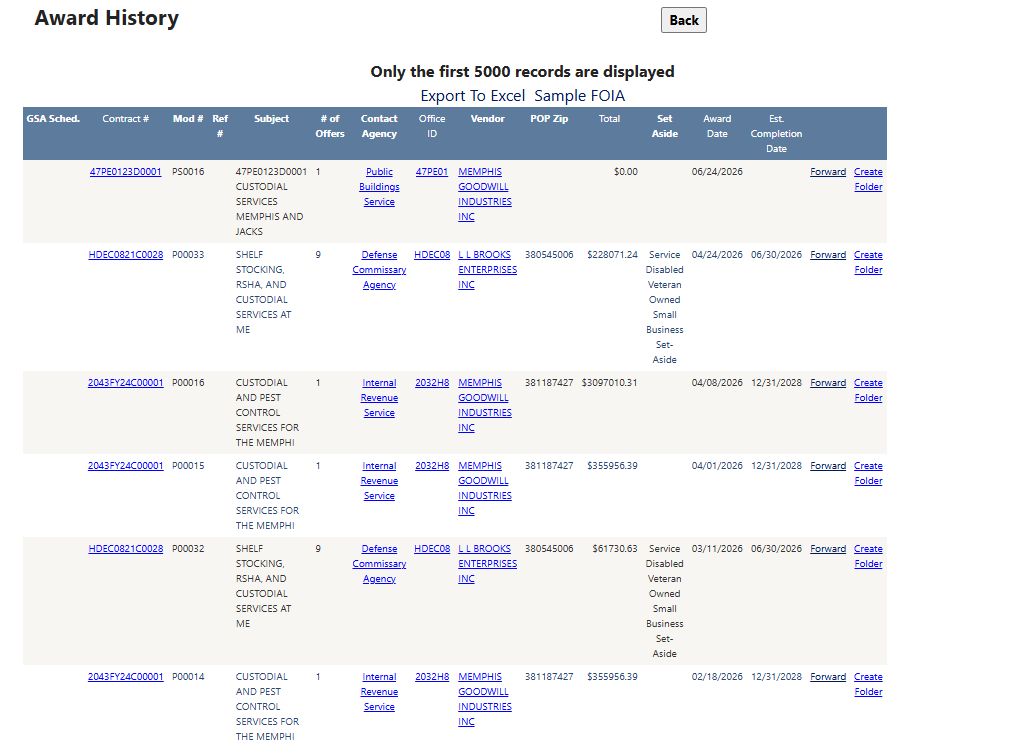1020x755 pixels.
Task: Create Folder for the P00014 row
Action: (868, 684)
